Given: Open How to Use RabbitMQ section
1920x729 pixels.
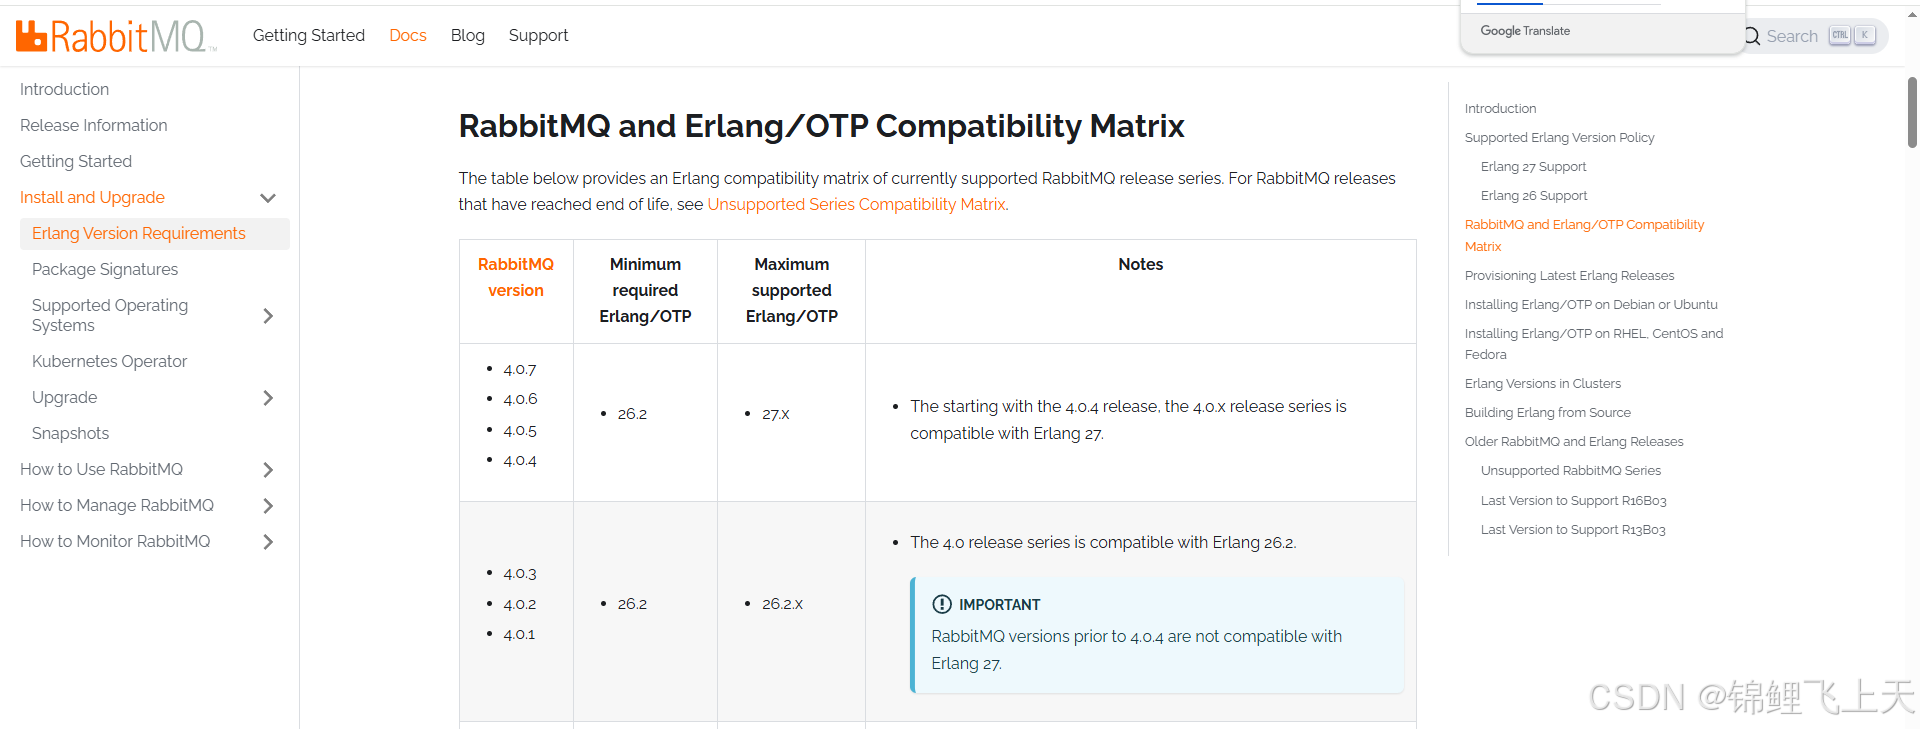Looking at the screenshot, I should 101,469.
